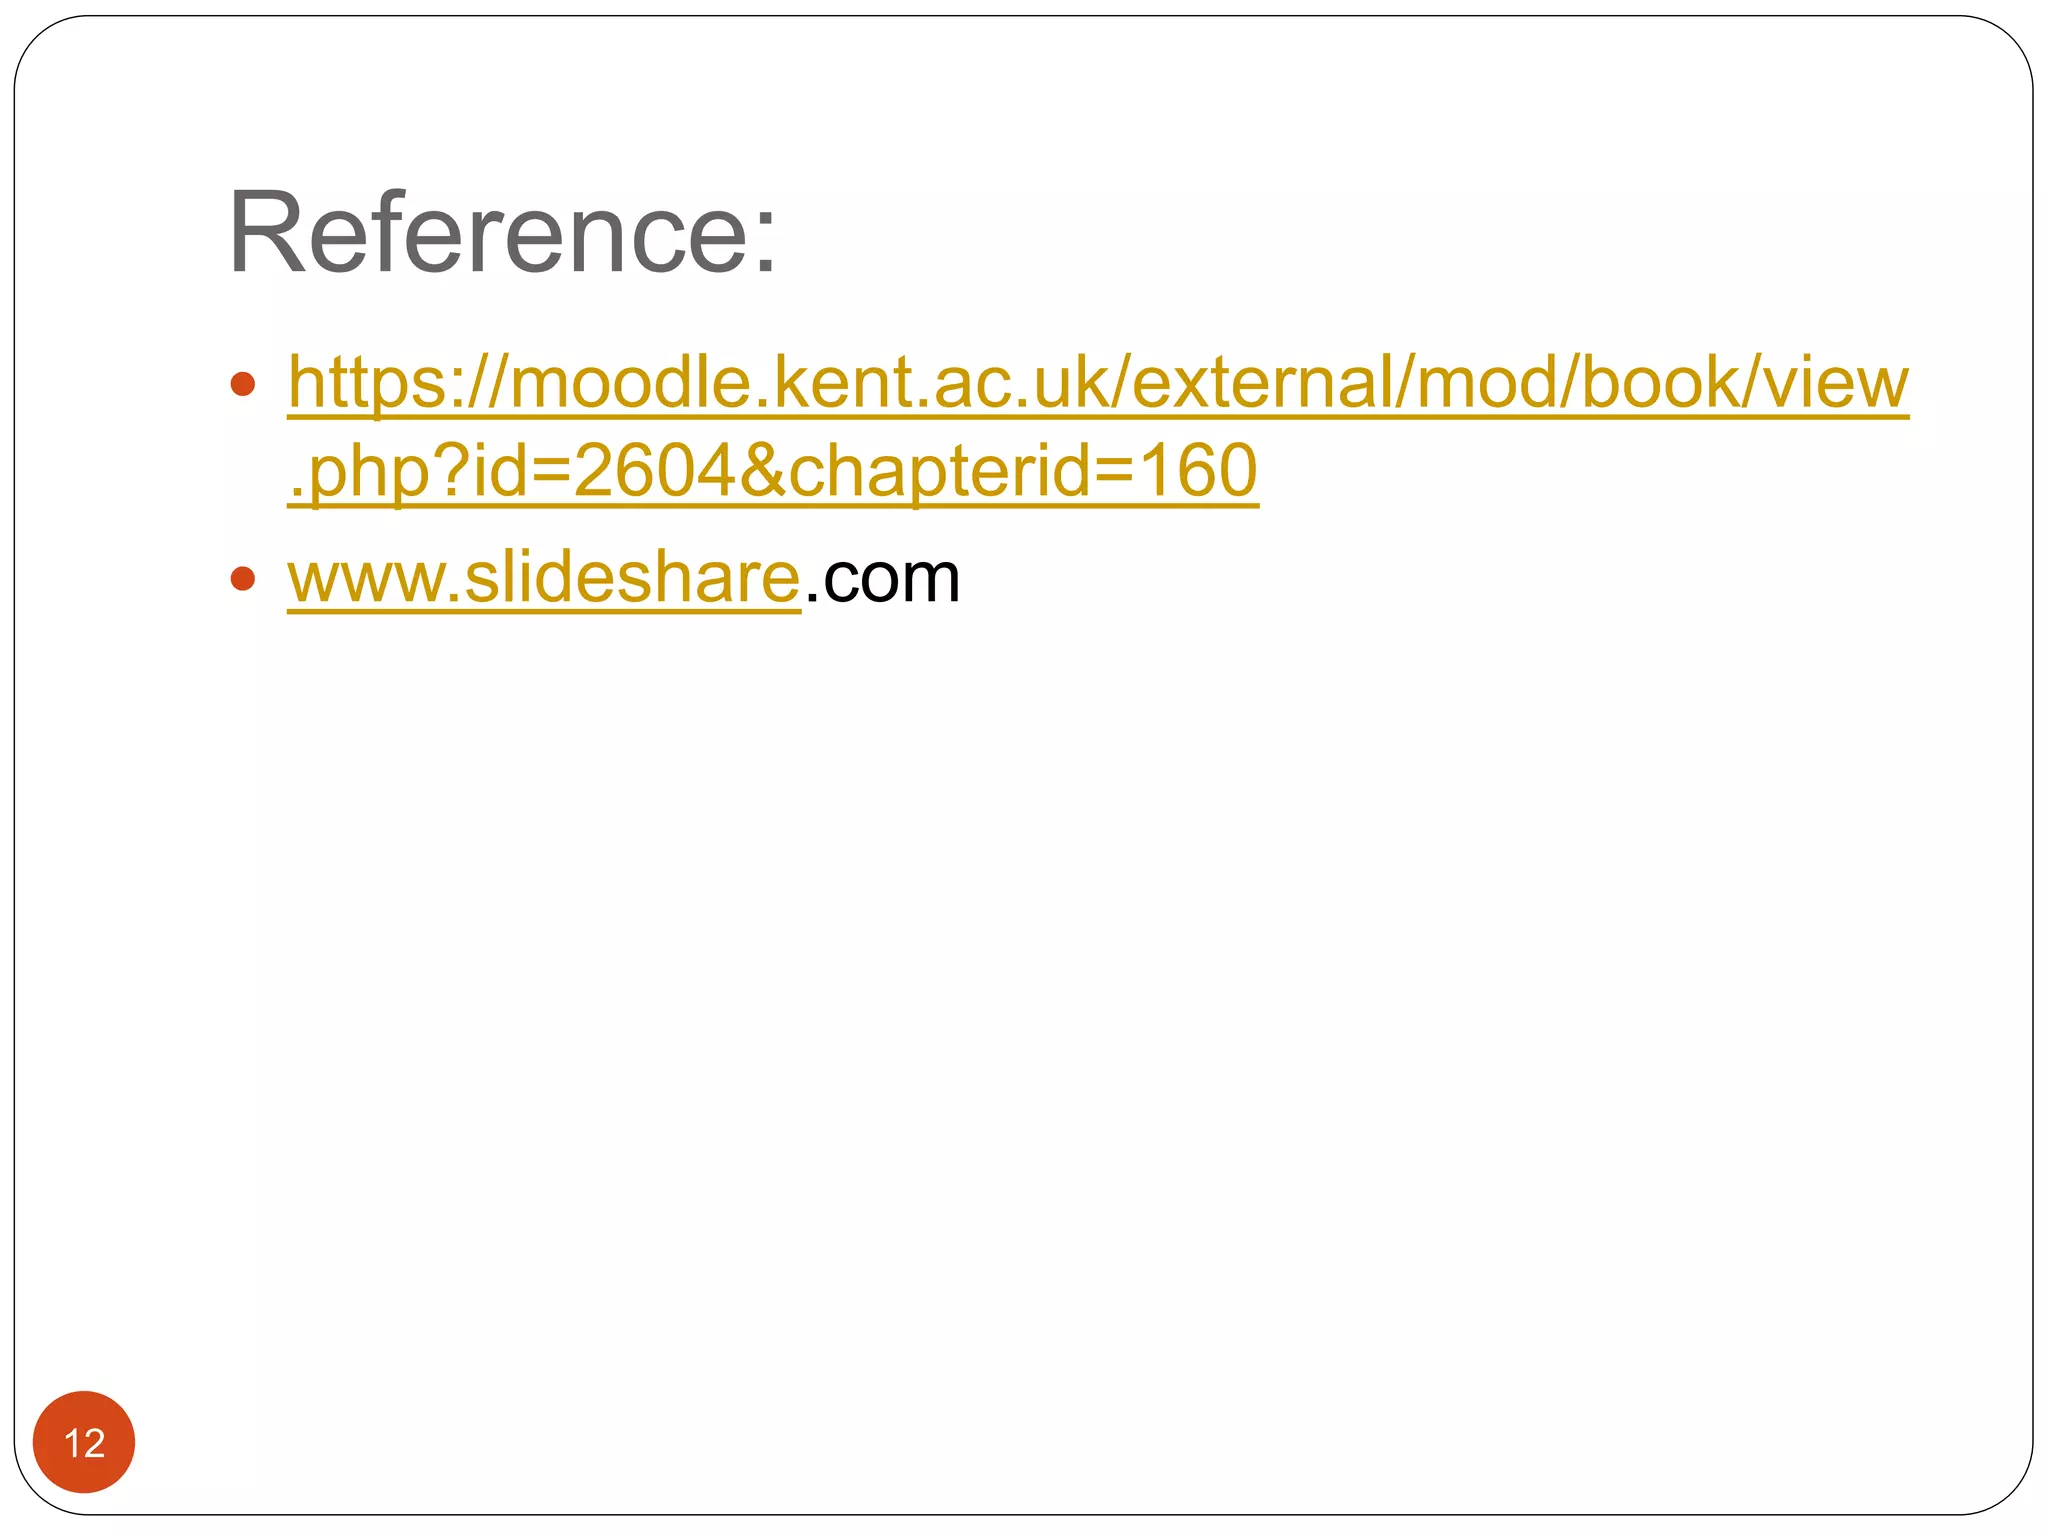Click the '.php?id=2604&chapterid=160' link line
Screen dimensions: 2048x1536
click(x=772, y=471)
